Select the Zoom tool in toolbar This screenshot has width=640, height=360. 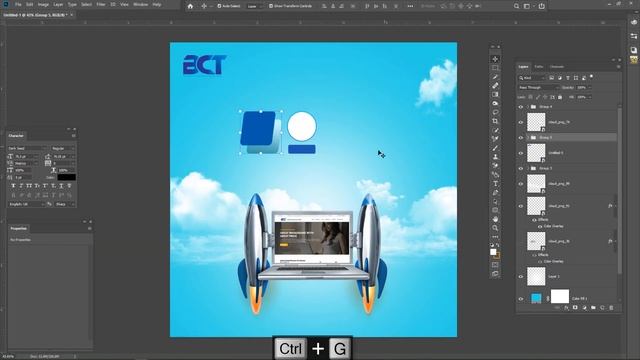coord(495,228)
